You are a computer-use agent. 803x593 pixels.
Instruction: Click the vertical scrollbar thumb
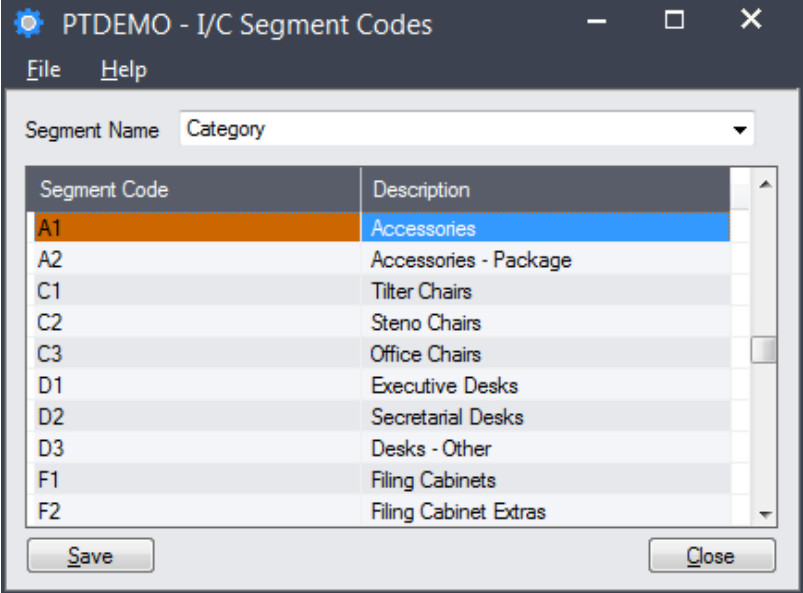tap(764, 350)
